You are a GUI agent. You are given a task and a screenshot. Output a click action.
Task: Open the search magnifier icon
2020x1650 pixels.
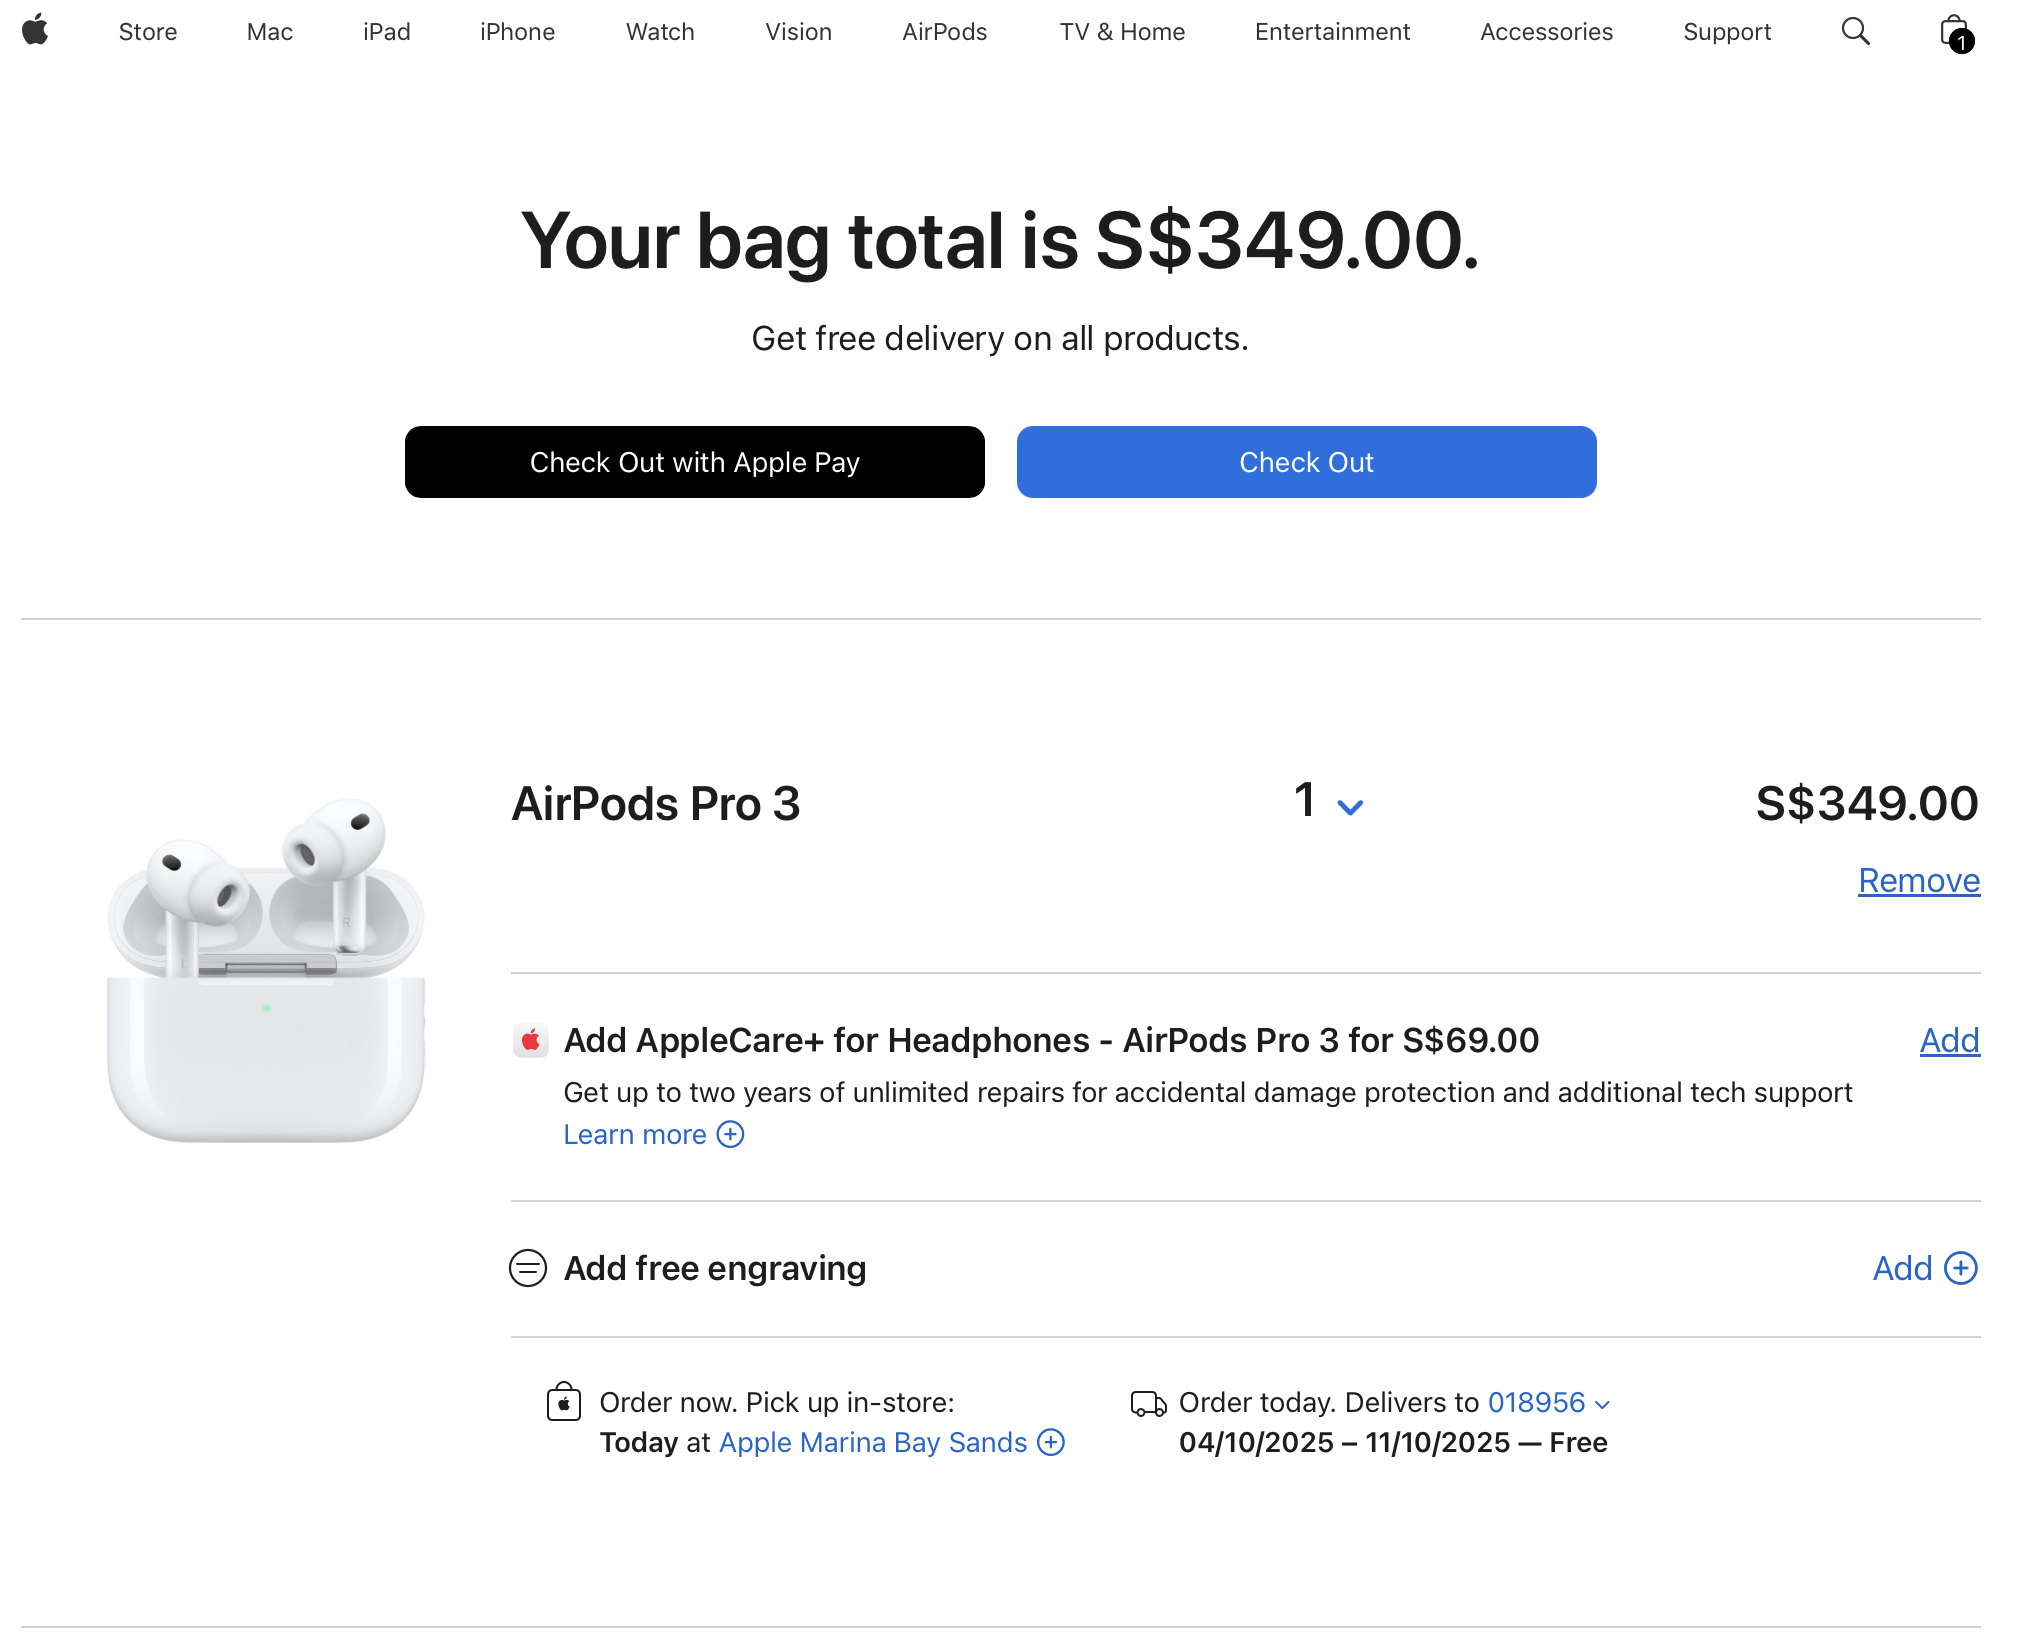1855,31
